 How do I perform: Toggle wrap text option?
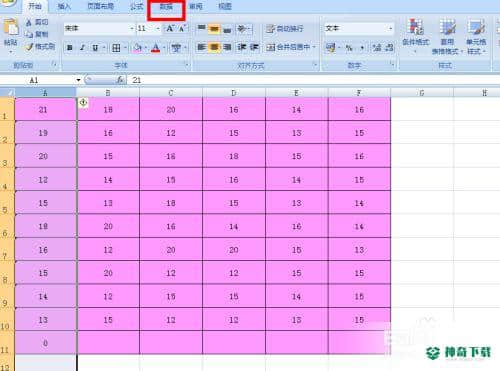[285, 29]
